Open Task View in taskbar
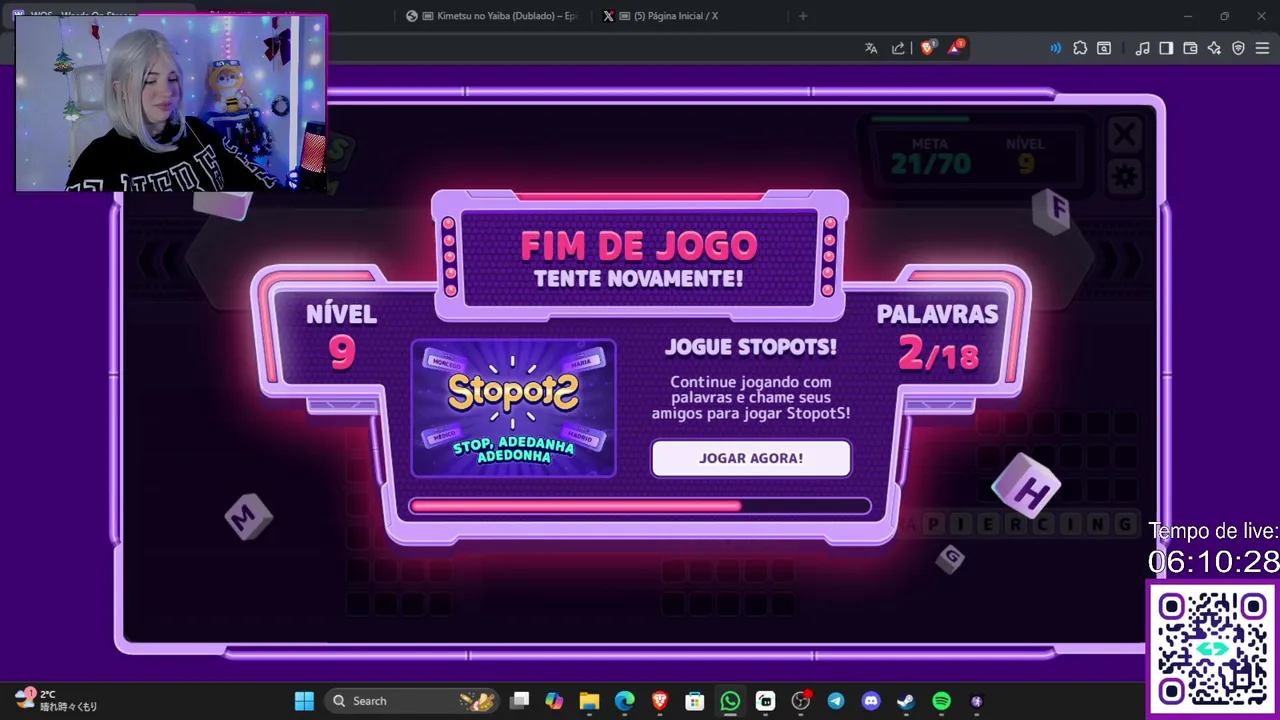This screenshot has height=720, width=1280. [x=519, y=701]
